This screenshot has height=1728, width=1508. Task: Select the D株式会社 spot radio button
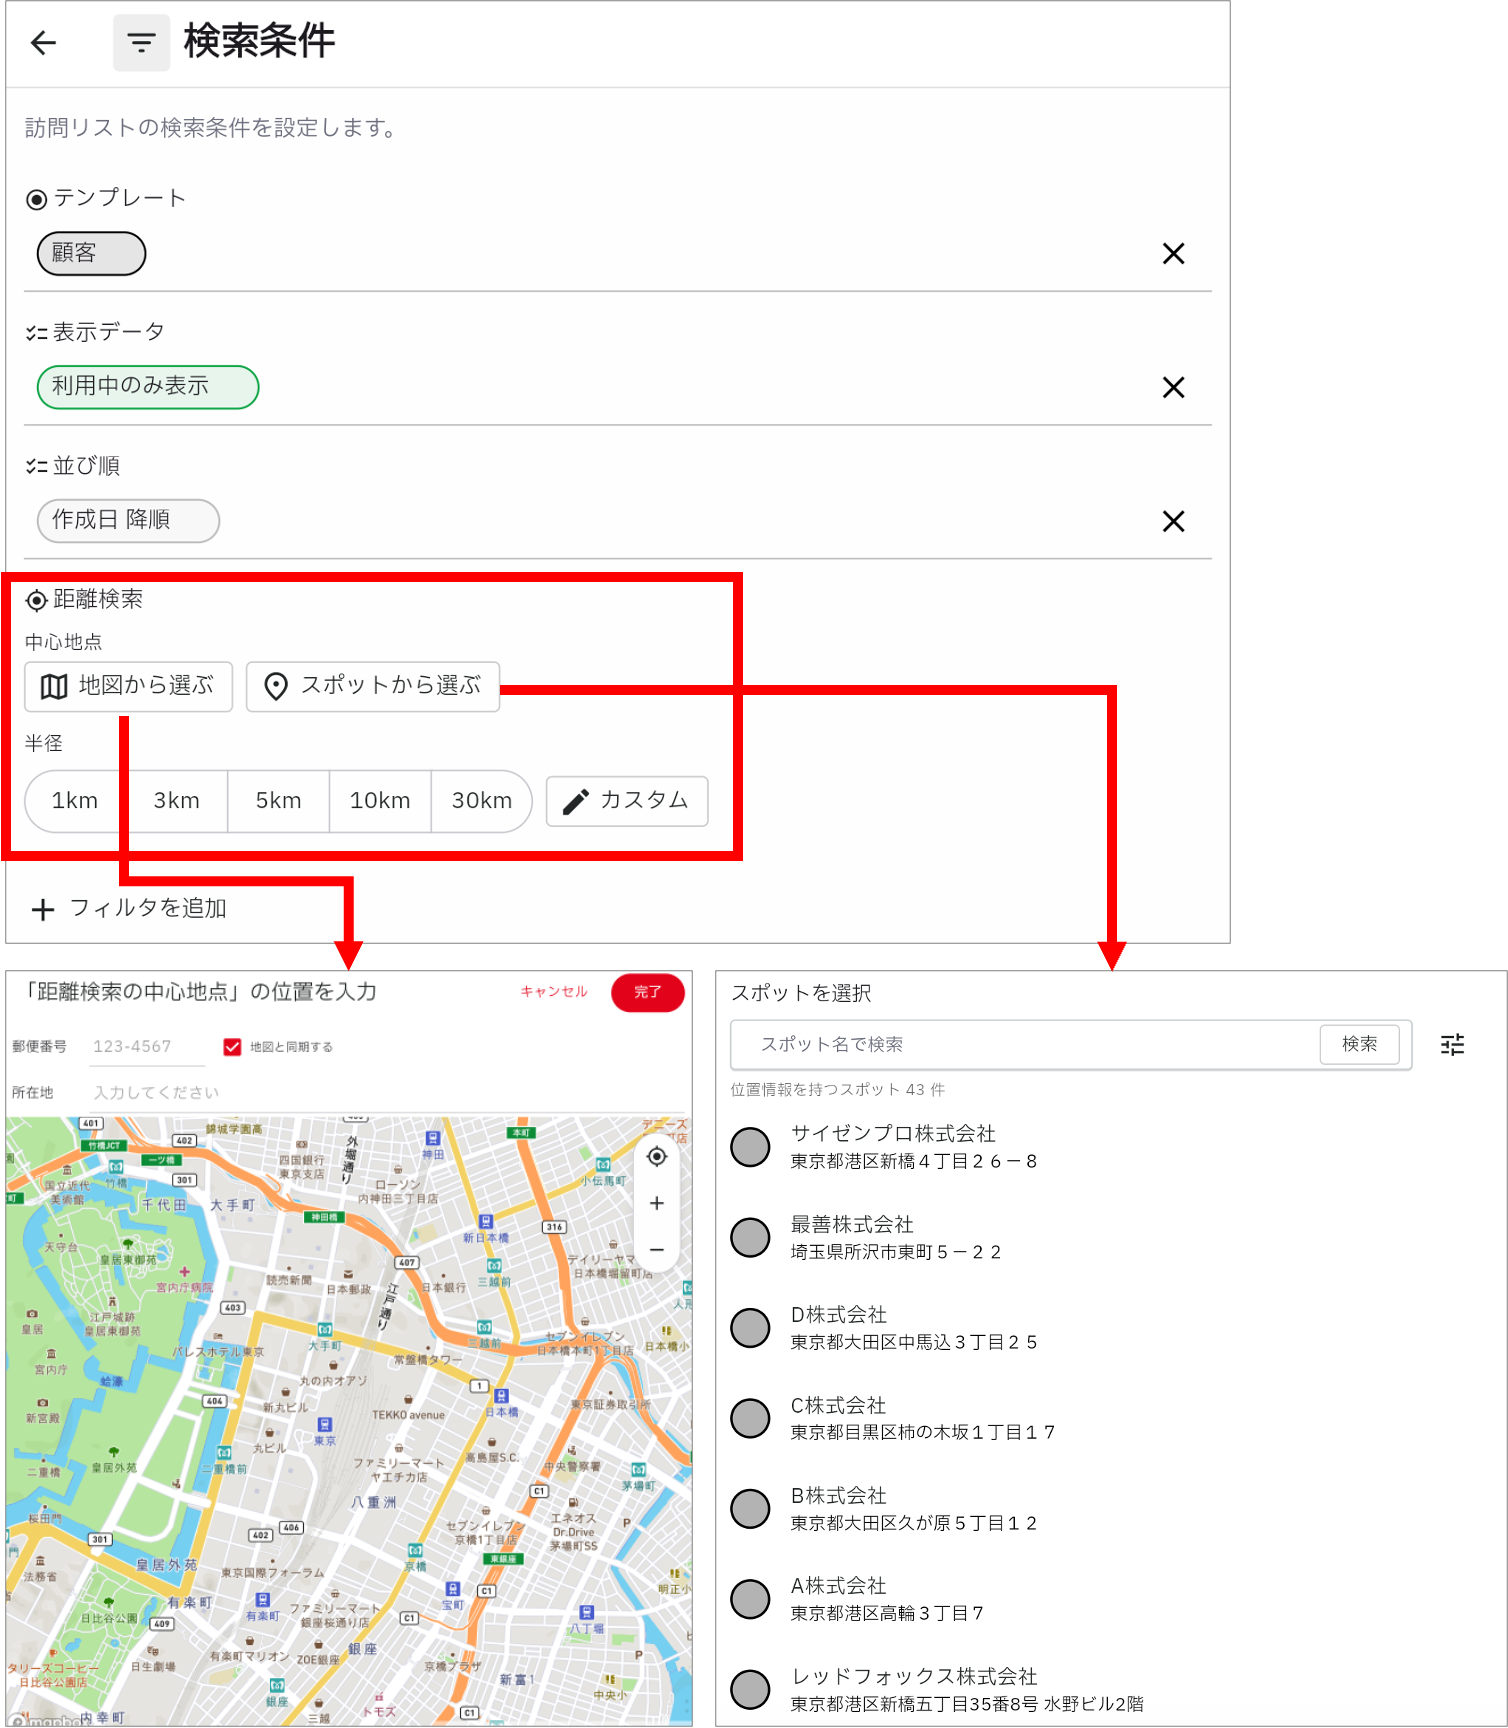tap(750, 1328)
